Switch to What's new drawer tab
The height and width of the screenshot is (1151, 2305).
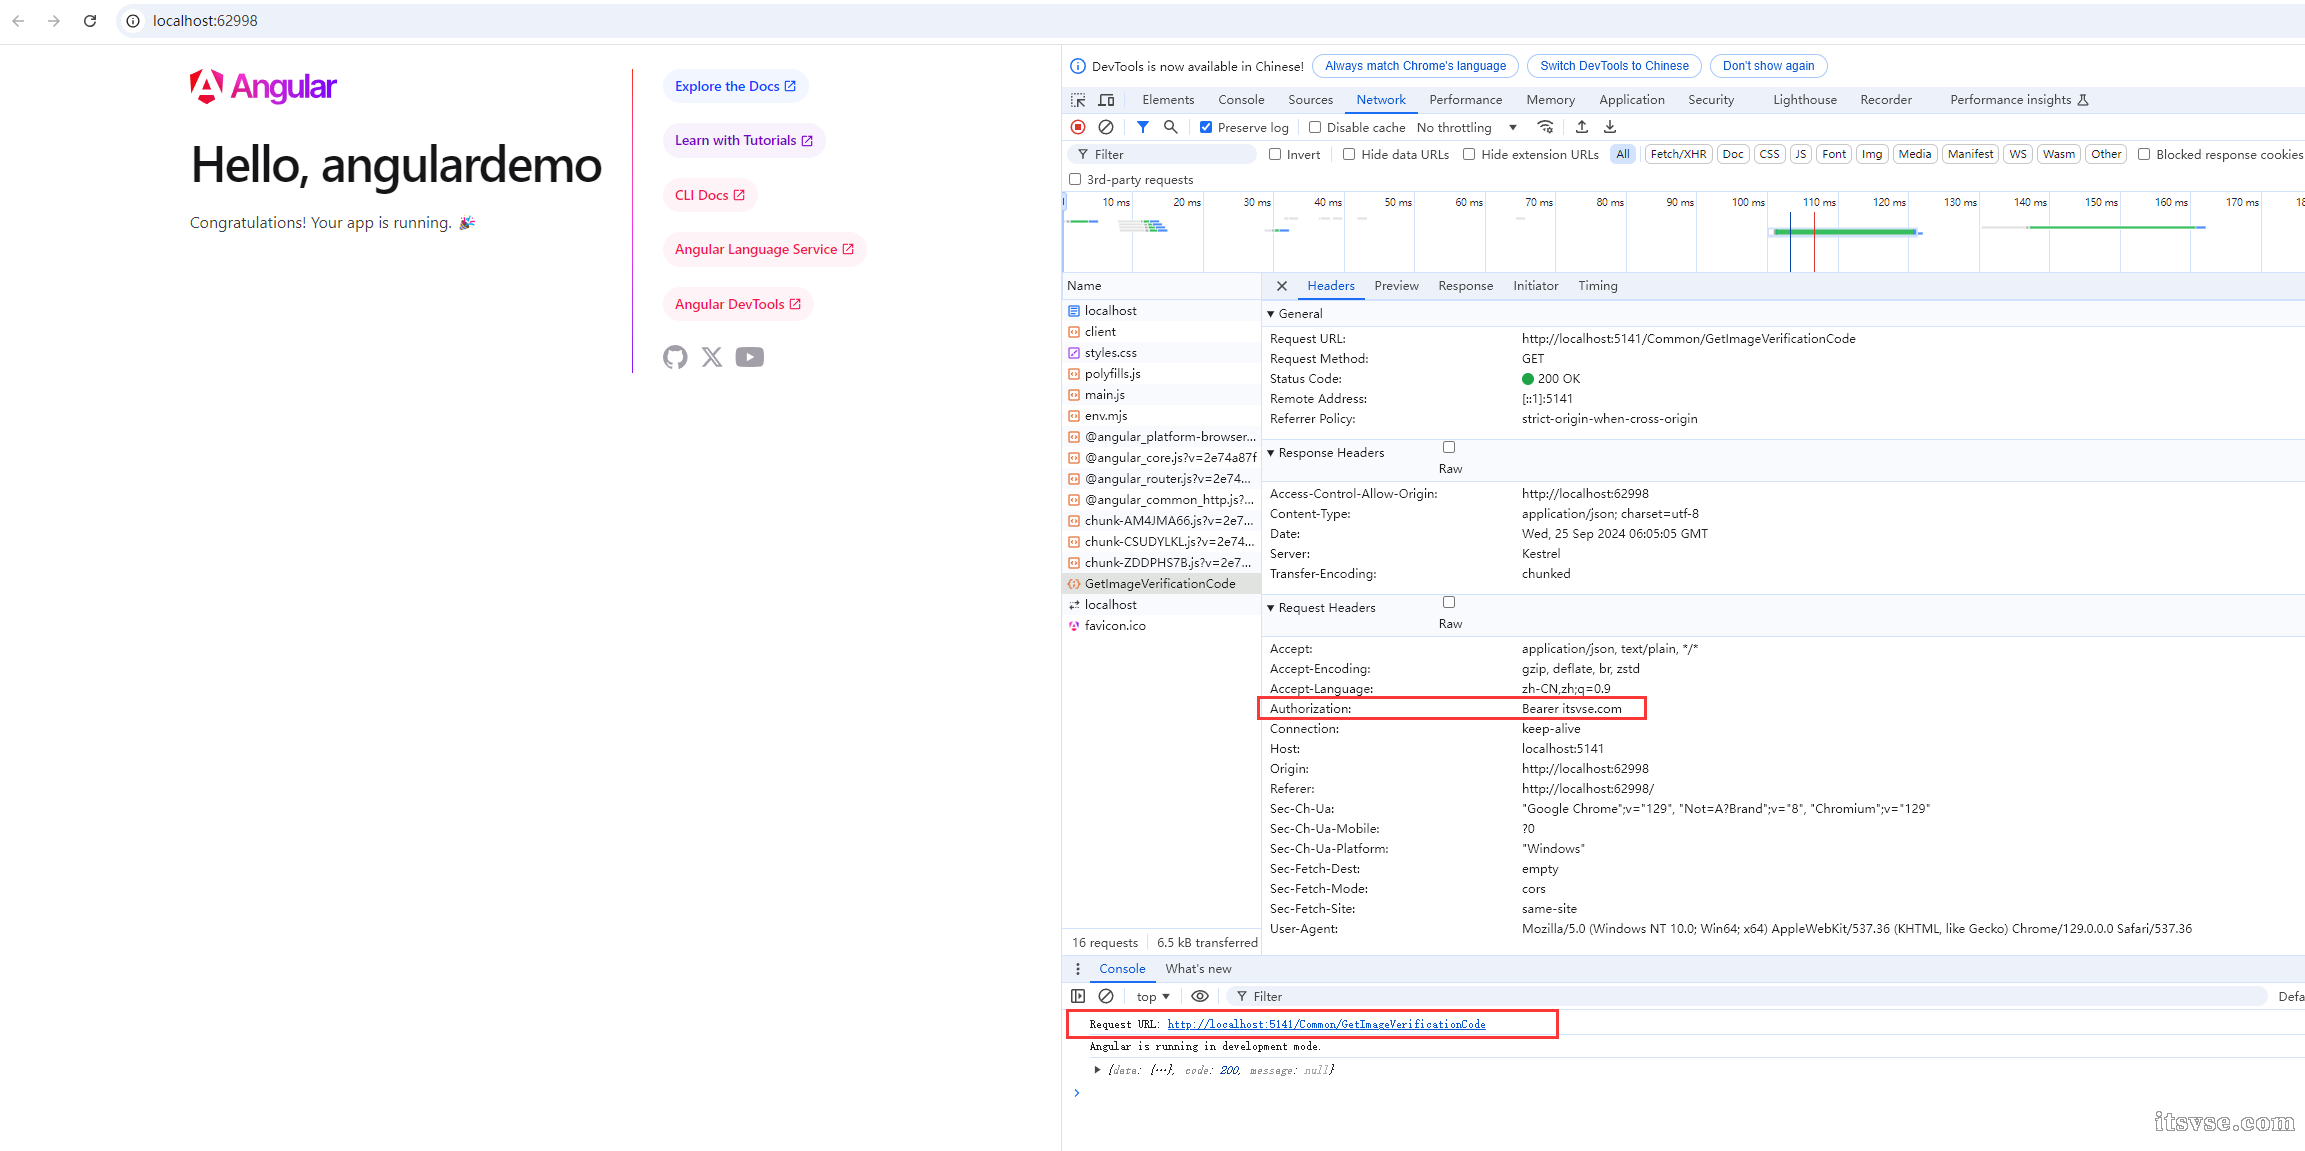click(1198, 969)
